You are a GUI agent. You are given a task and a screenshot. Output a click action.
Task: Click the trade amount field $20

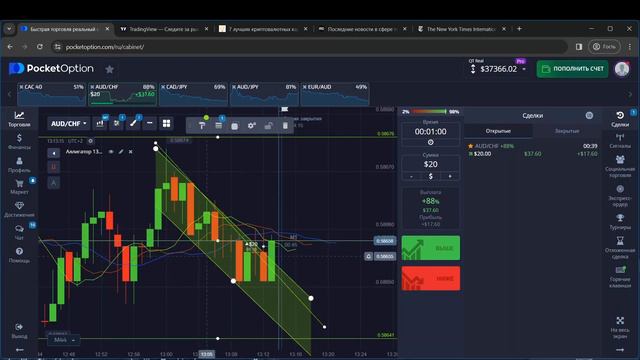(x=431, y=164)
